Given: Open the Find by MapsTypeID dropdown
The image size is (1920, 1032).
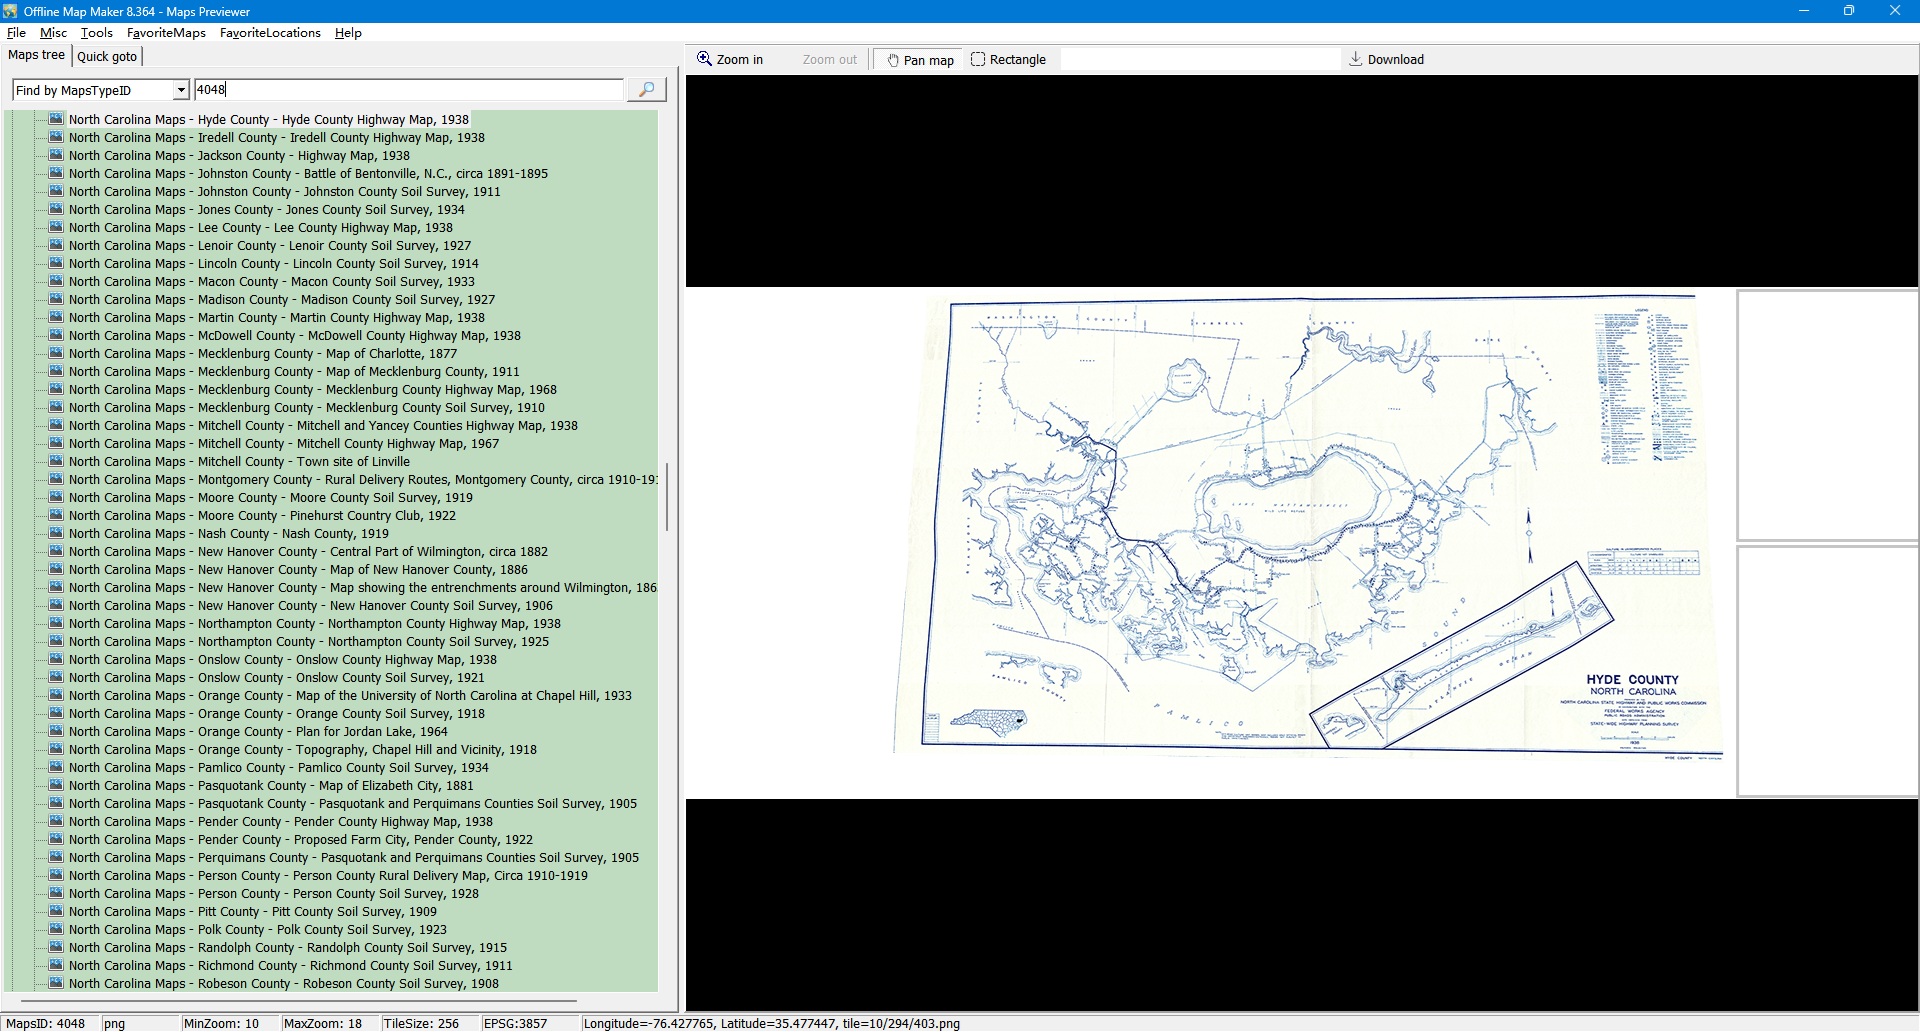Looking at the screenshot, I should coord(181,90).
